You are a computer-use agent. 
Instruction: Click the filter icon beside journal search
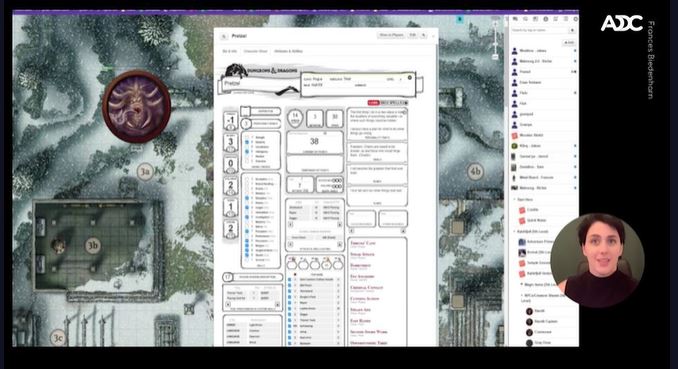pos(572,30)
